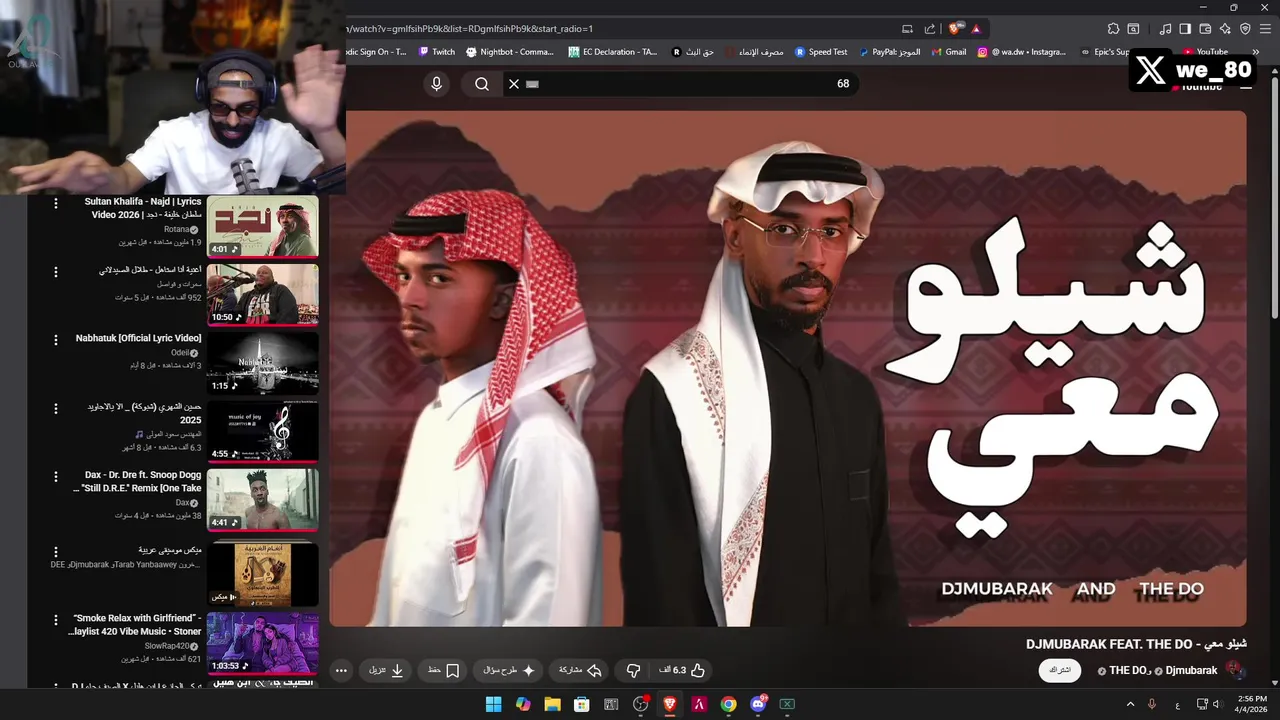This screenshot has width=1280, height=720.
Task: Open the Brave Wallet icon
Action: click(x=1205, y=29)
